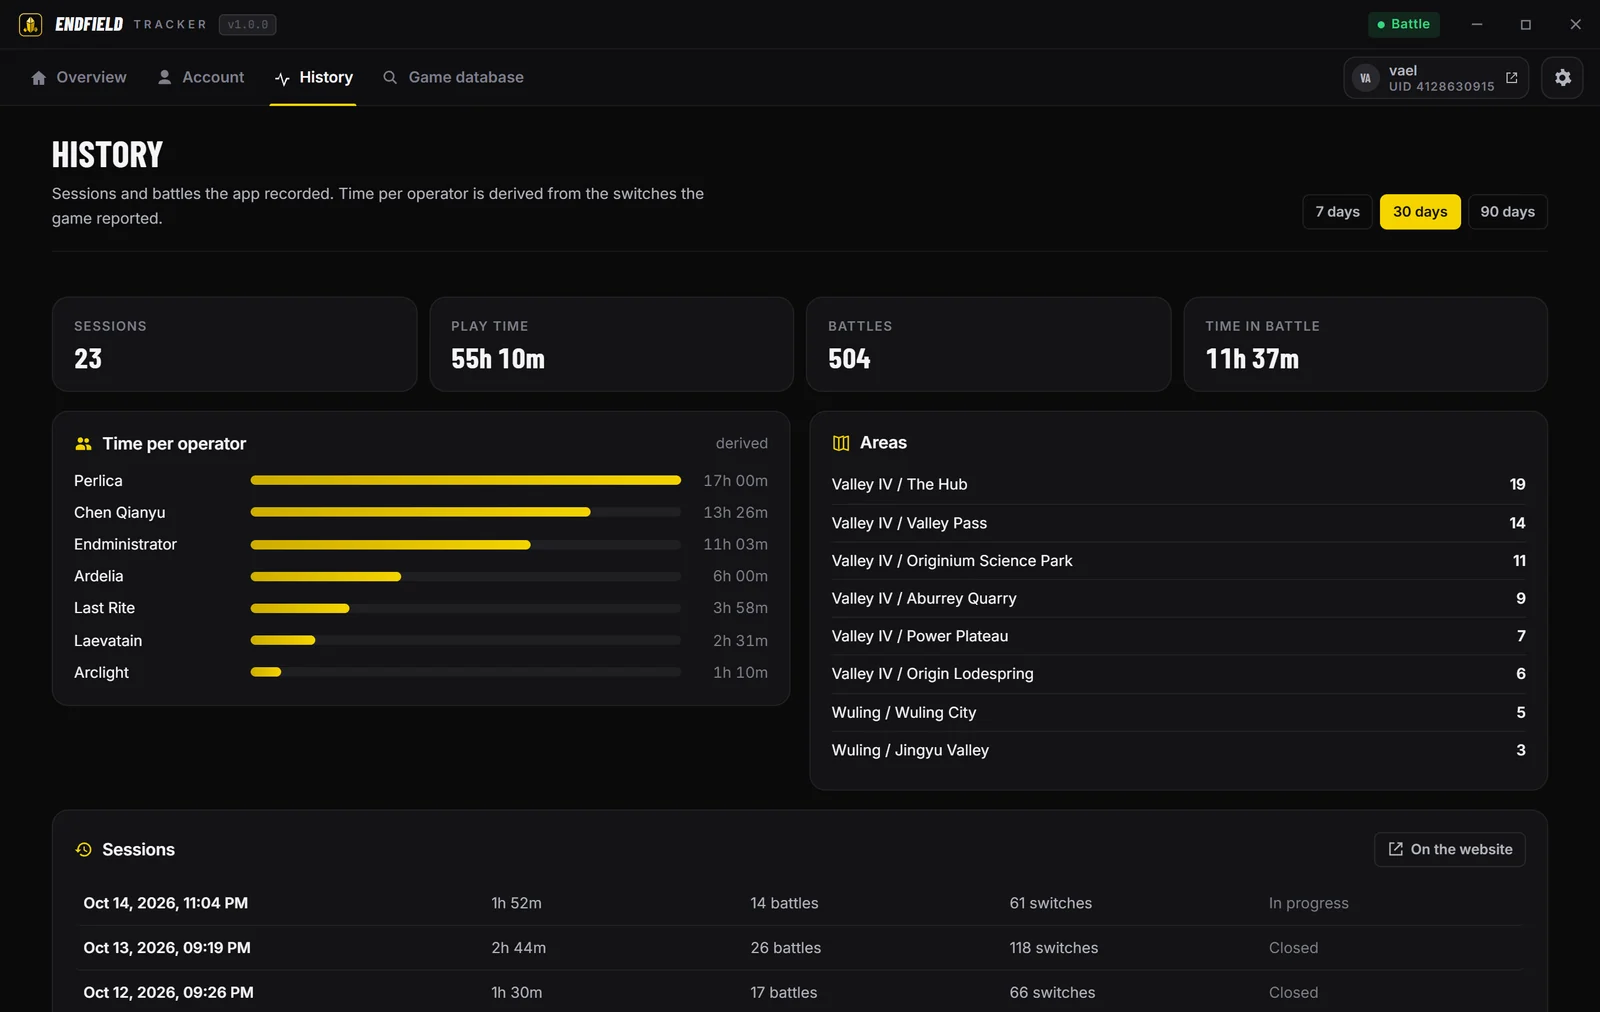This screenshot has width=1600, height=1012.
Task: Maximize the Endfield Tracker window
Action: pos(1525,24)
